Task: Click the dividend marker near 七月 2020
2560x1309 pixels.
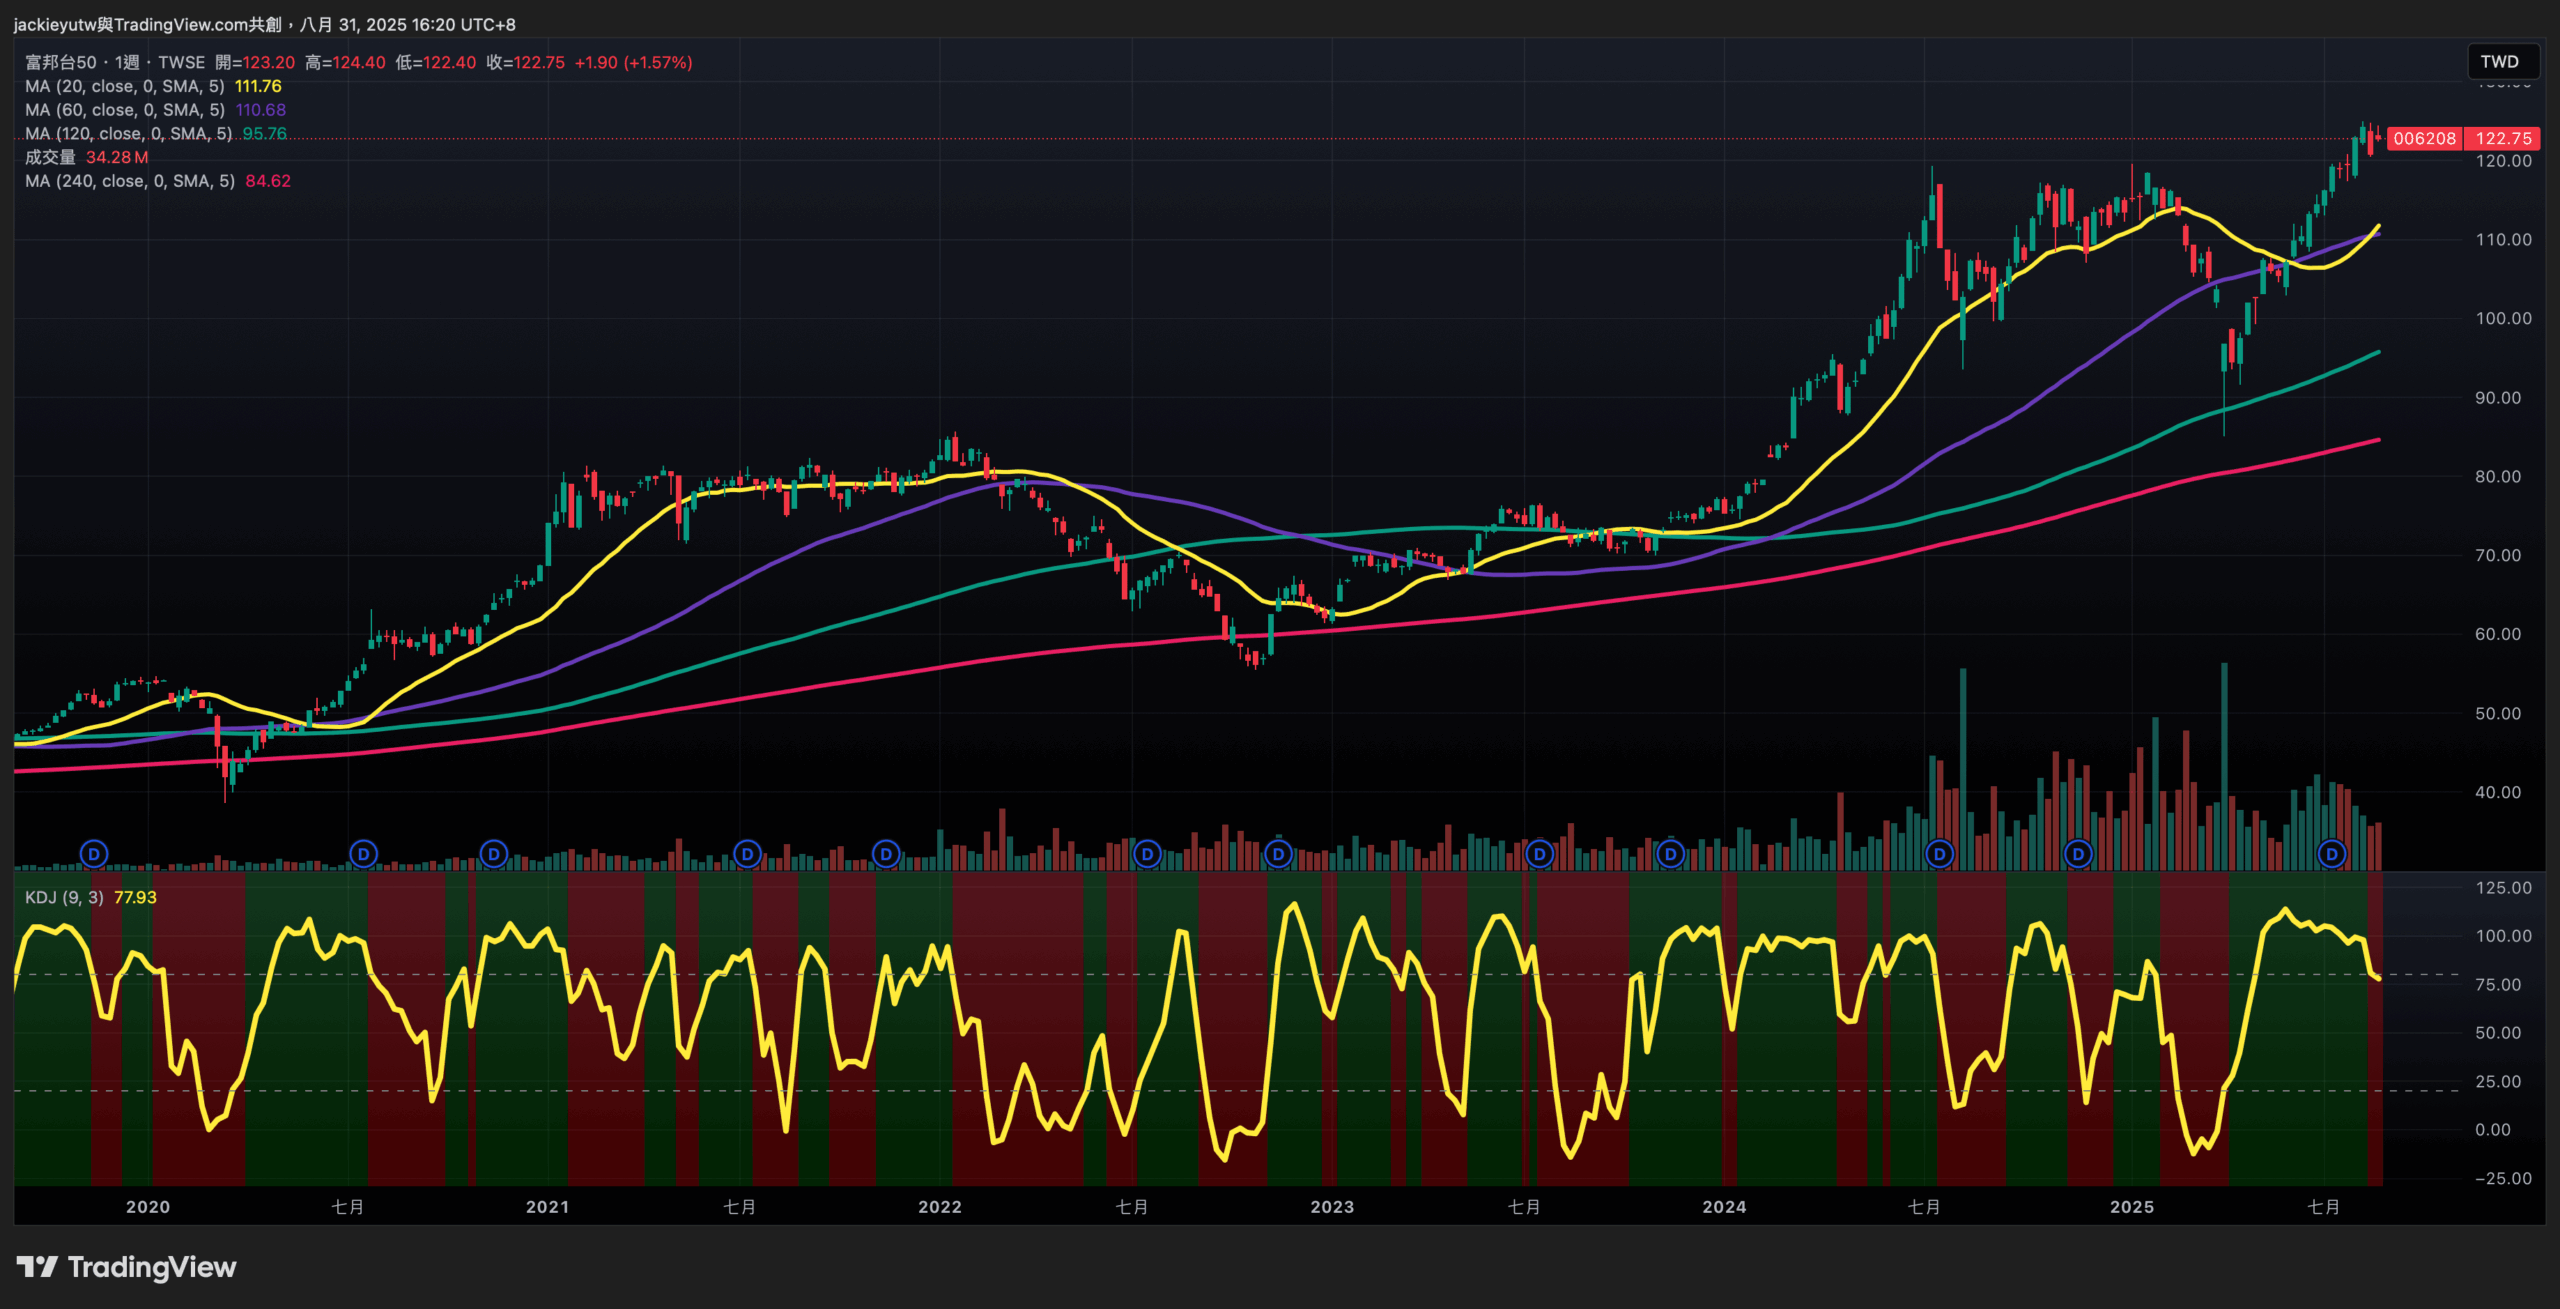Action: (364, 854)
